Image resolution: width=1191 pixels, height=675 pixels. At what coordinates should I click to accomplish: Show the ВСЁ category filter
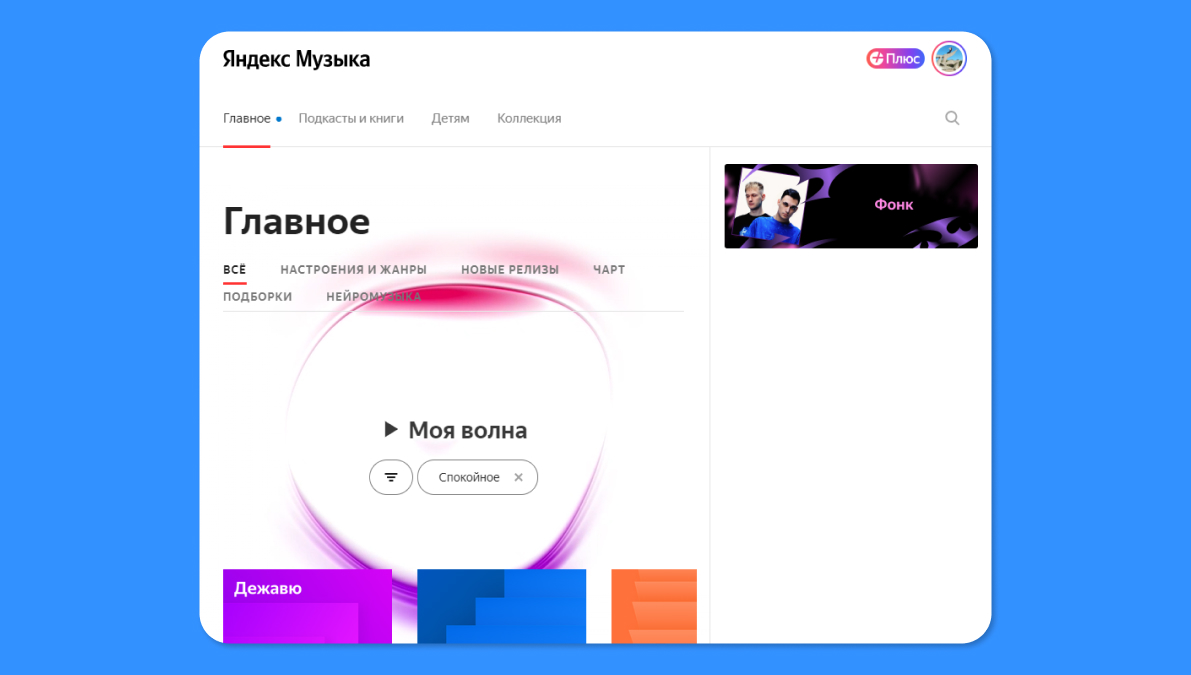point(234,270)
